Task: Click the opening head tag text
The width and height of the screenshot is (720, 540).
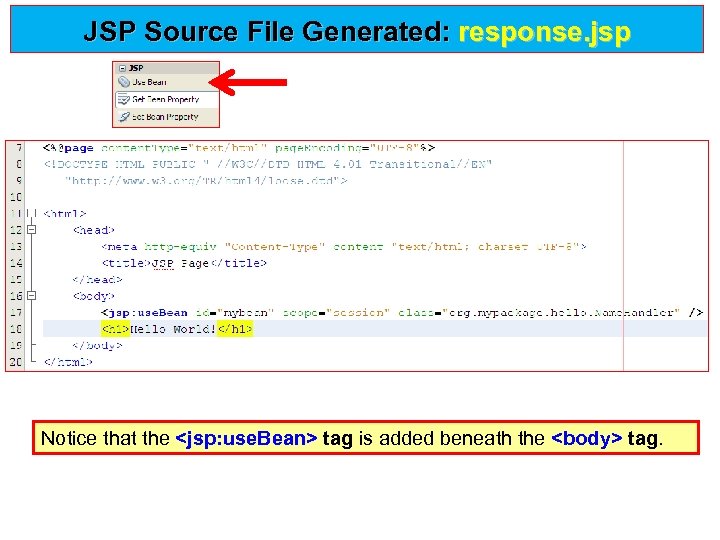Action: [94, 230]
